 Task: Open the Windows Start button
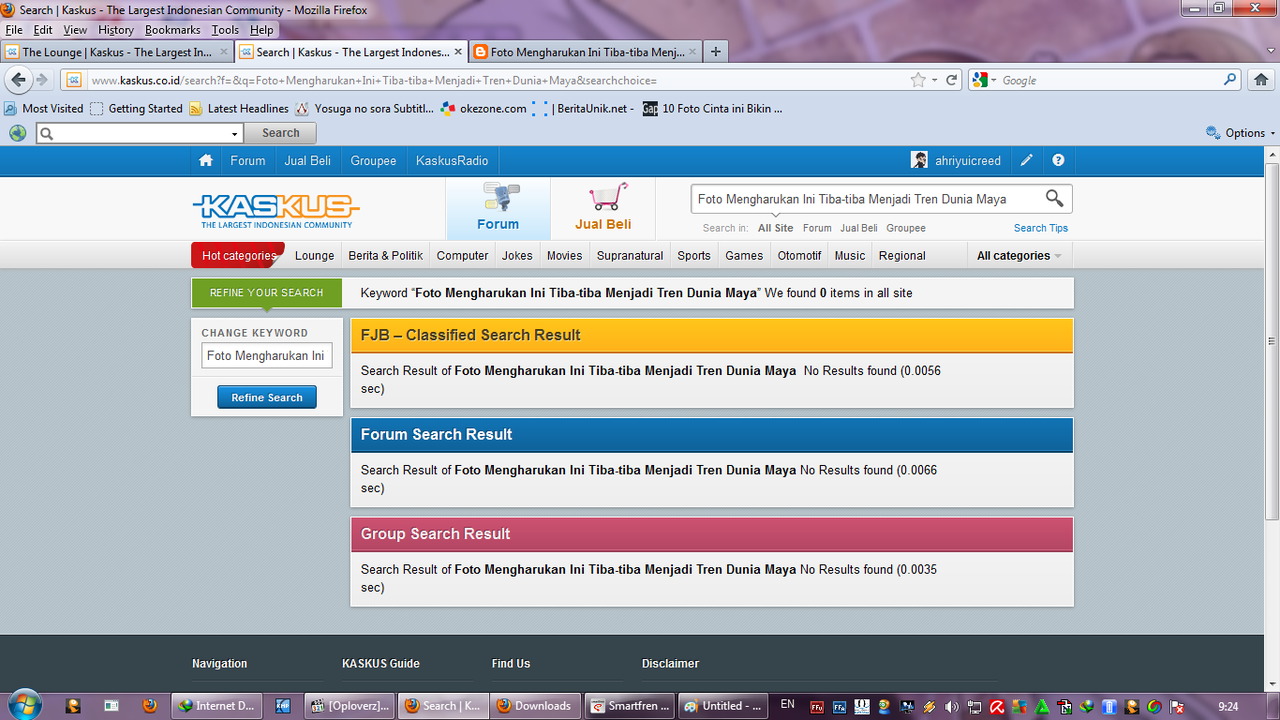25,704
